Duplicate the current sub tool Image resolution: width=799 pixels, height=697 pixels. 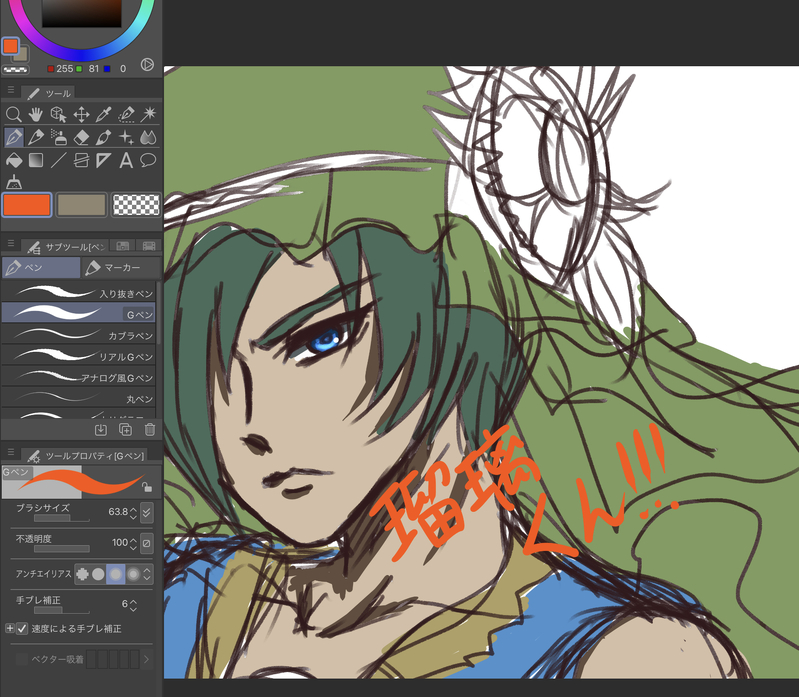click(x=125, y=430)
